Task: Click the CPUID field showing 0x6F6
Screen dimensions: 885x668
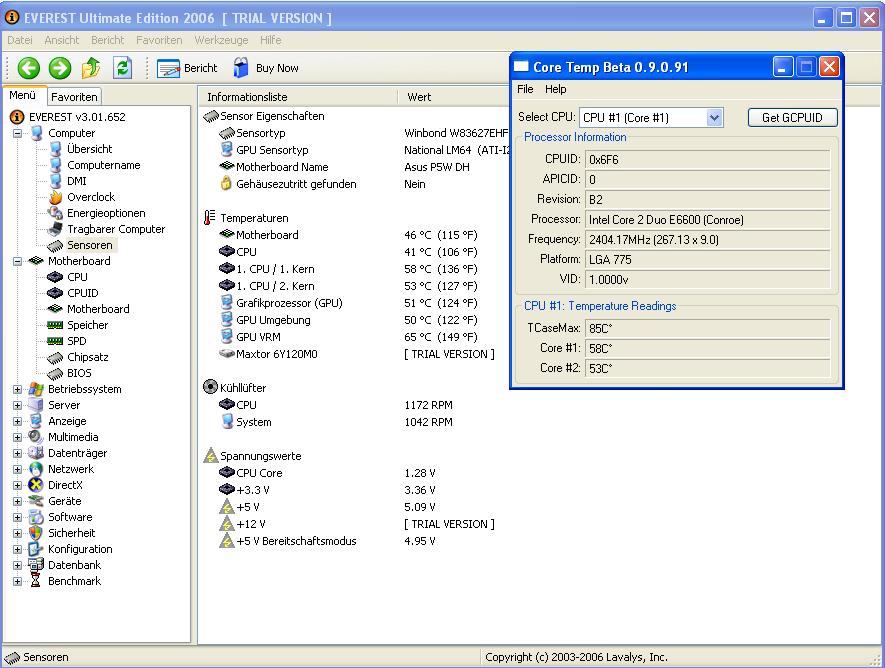Action: [x=708, y=160]
